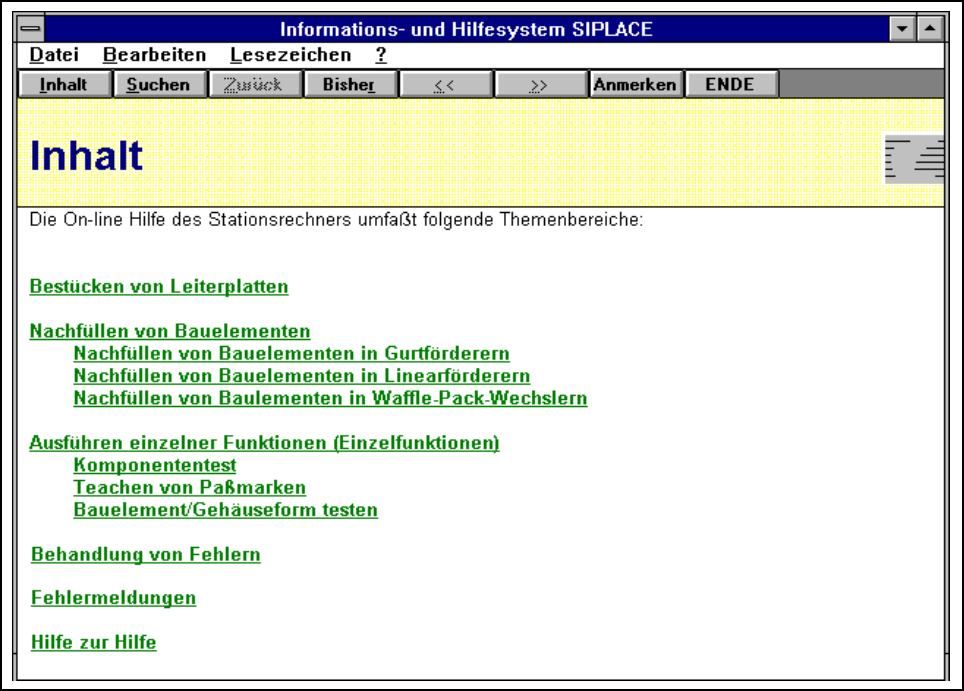The width and height of the screenshot is (964, 691).
Task: Go to next topic with >> button
Action: (x=539, y=85)
